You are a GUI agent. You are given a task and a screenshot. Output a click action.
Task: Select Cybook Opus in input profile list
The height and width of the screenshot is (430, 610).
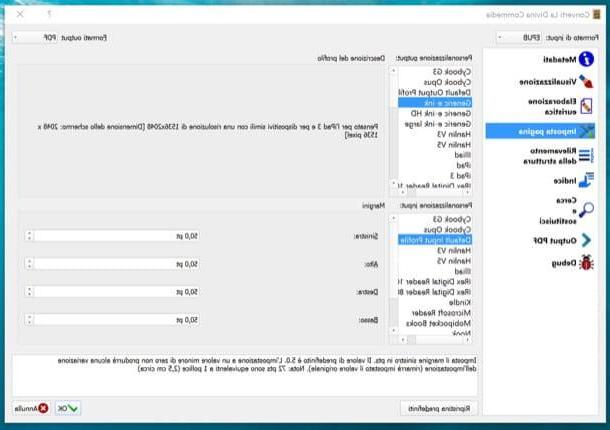coord(435,230)
